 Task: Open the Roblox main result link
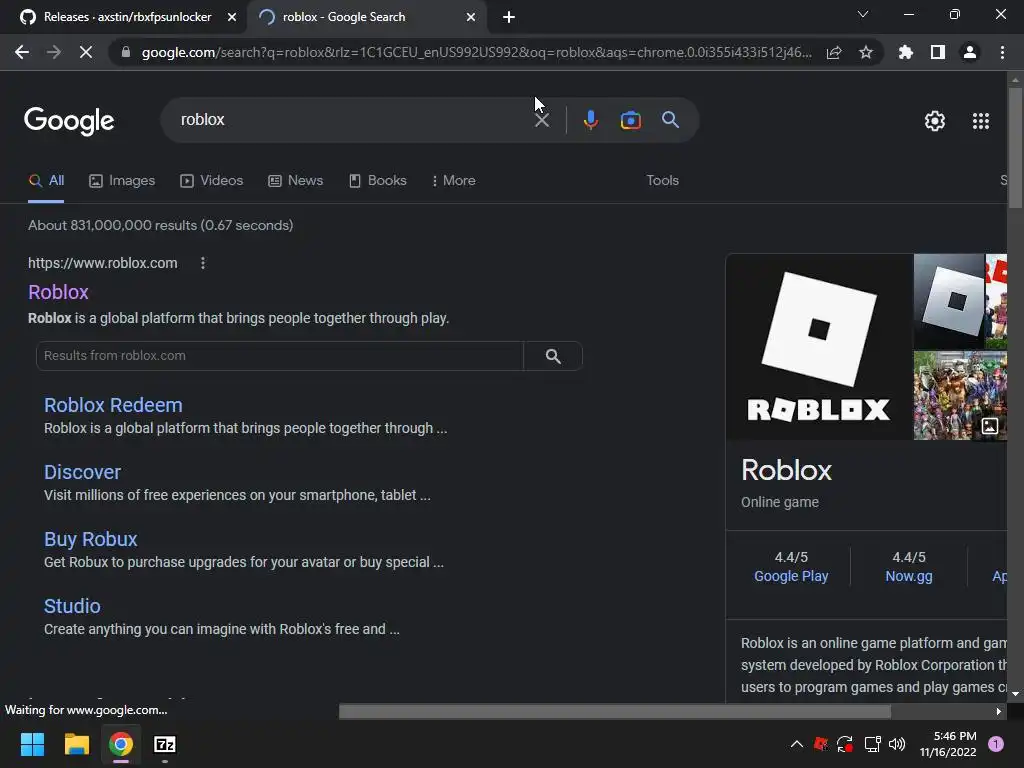[x=58, y=292]
